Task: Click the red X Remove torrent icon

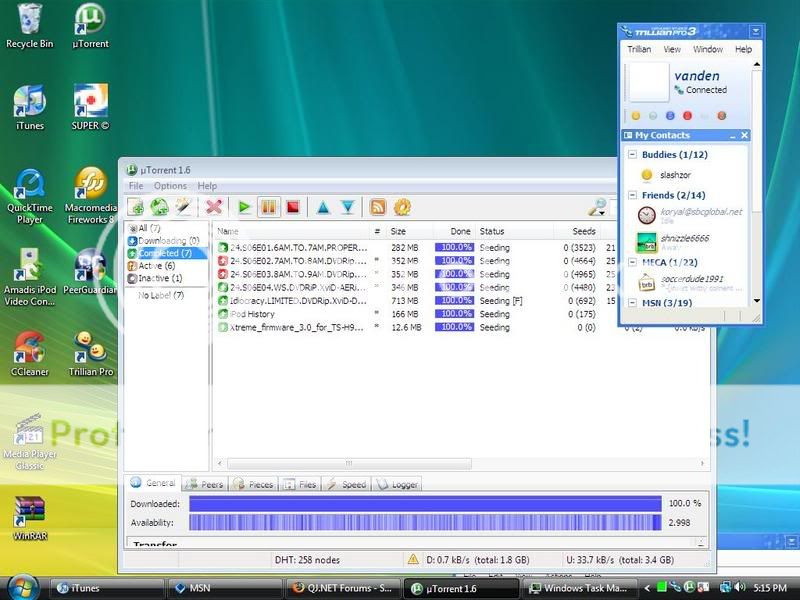Action: [213, 207]
